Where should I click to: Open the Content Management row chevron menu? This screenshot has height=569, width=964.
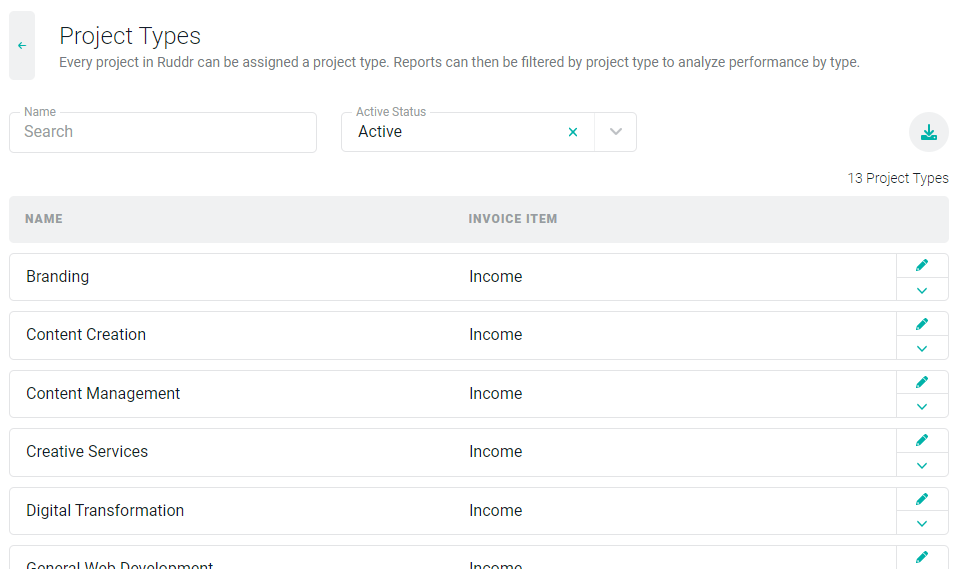pos(922,406)
